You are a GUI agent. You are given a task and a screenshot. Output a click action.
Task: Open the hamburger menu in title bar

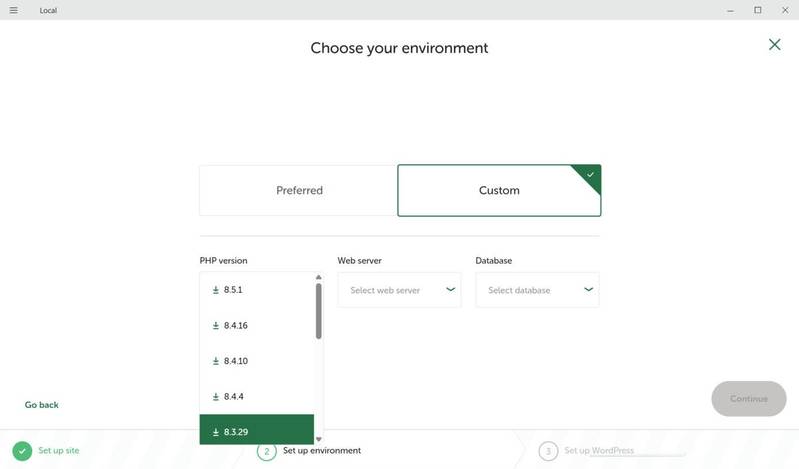(x=14, y=10)
